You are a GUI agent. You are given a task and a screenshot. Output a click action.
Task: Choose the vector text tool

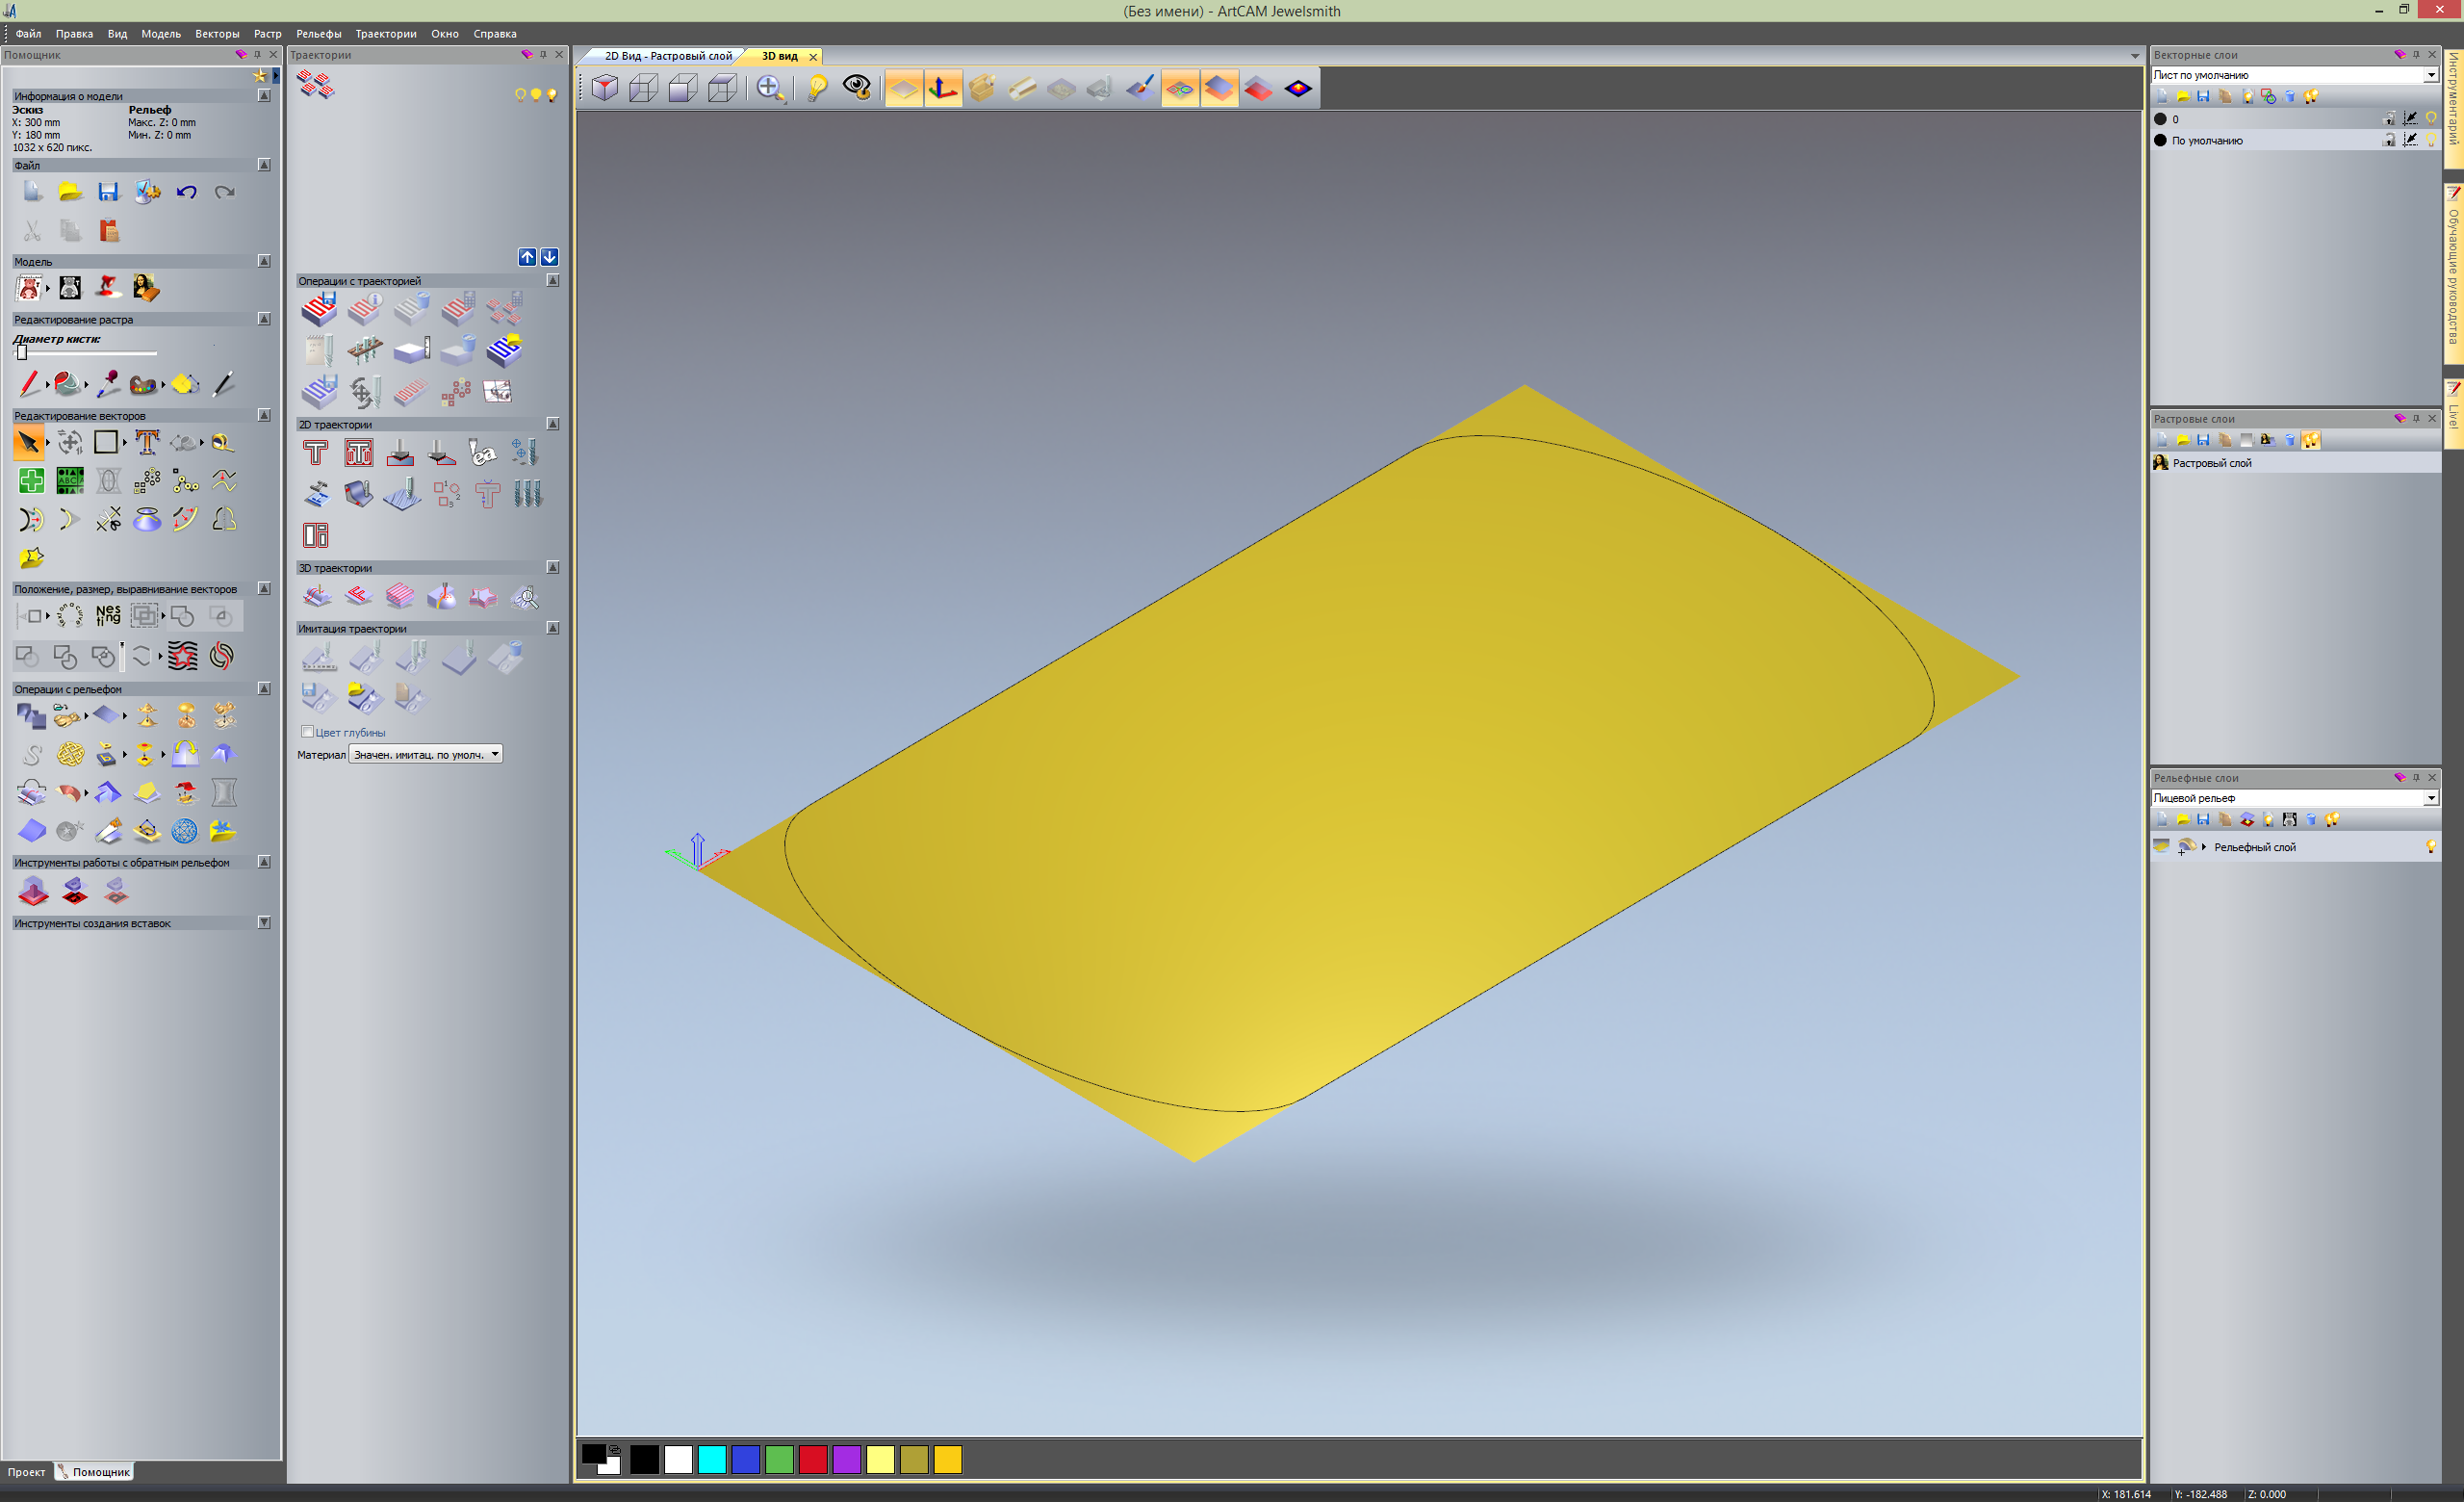(147, 442)
